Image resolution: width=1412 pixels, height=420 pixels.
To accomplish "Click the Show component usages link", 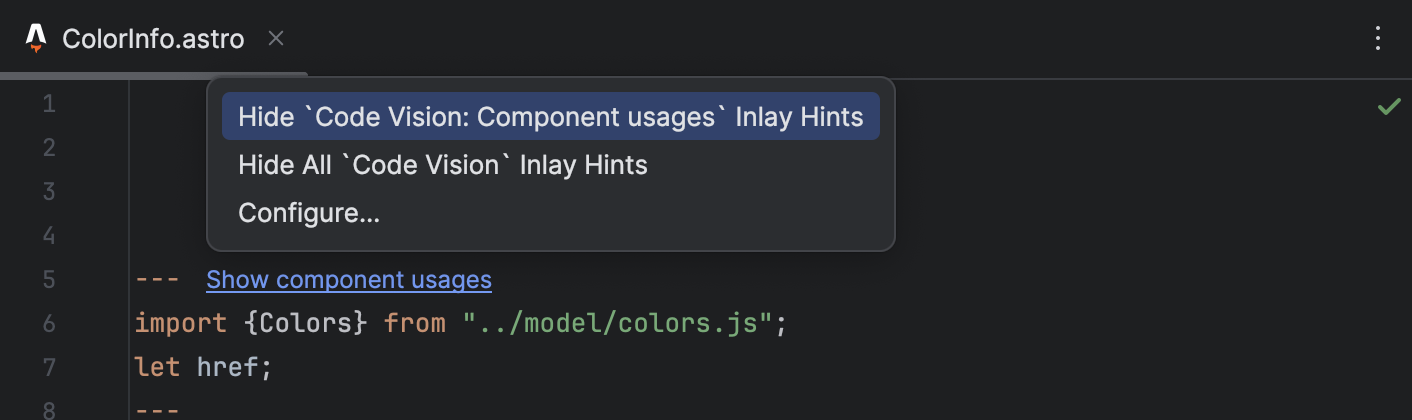I will click(x=349, y=280).
